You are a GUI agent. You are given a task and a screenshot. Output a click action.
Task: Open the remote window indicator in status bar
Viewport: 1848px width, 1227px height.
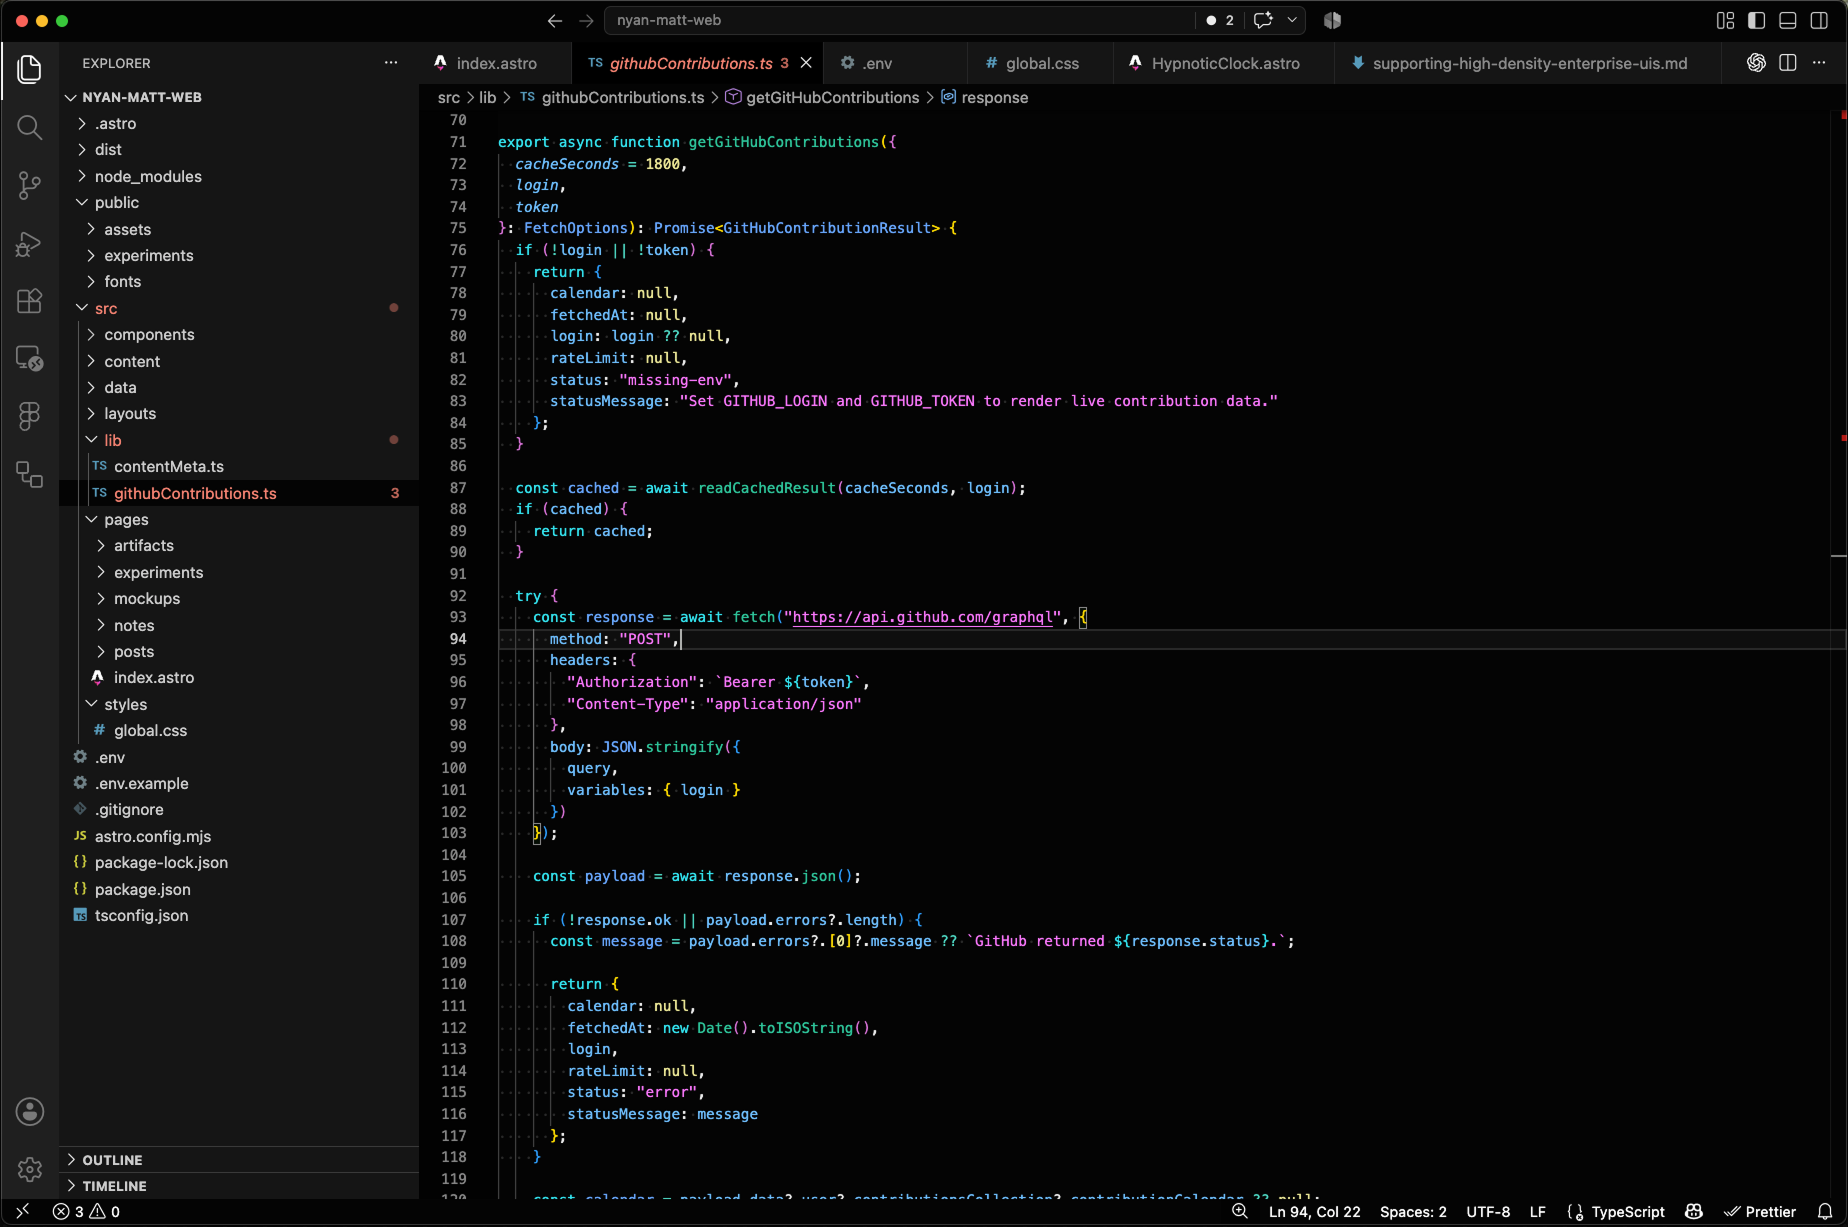tap(22, 1212)
